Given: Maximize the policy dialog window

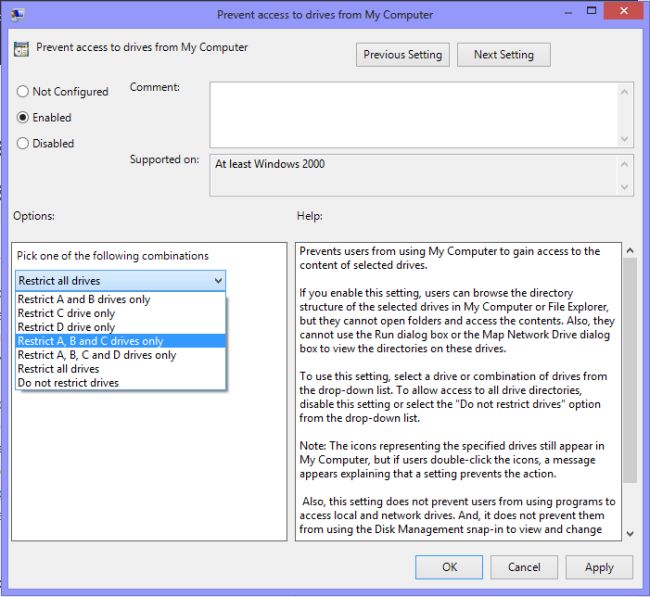Looking at the screenshot, I should [x=592, y=11].
